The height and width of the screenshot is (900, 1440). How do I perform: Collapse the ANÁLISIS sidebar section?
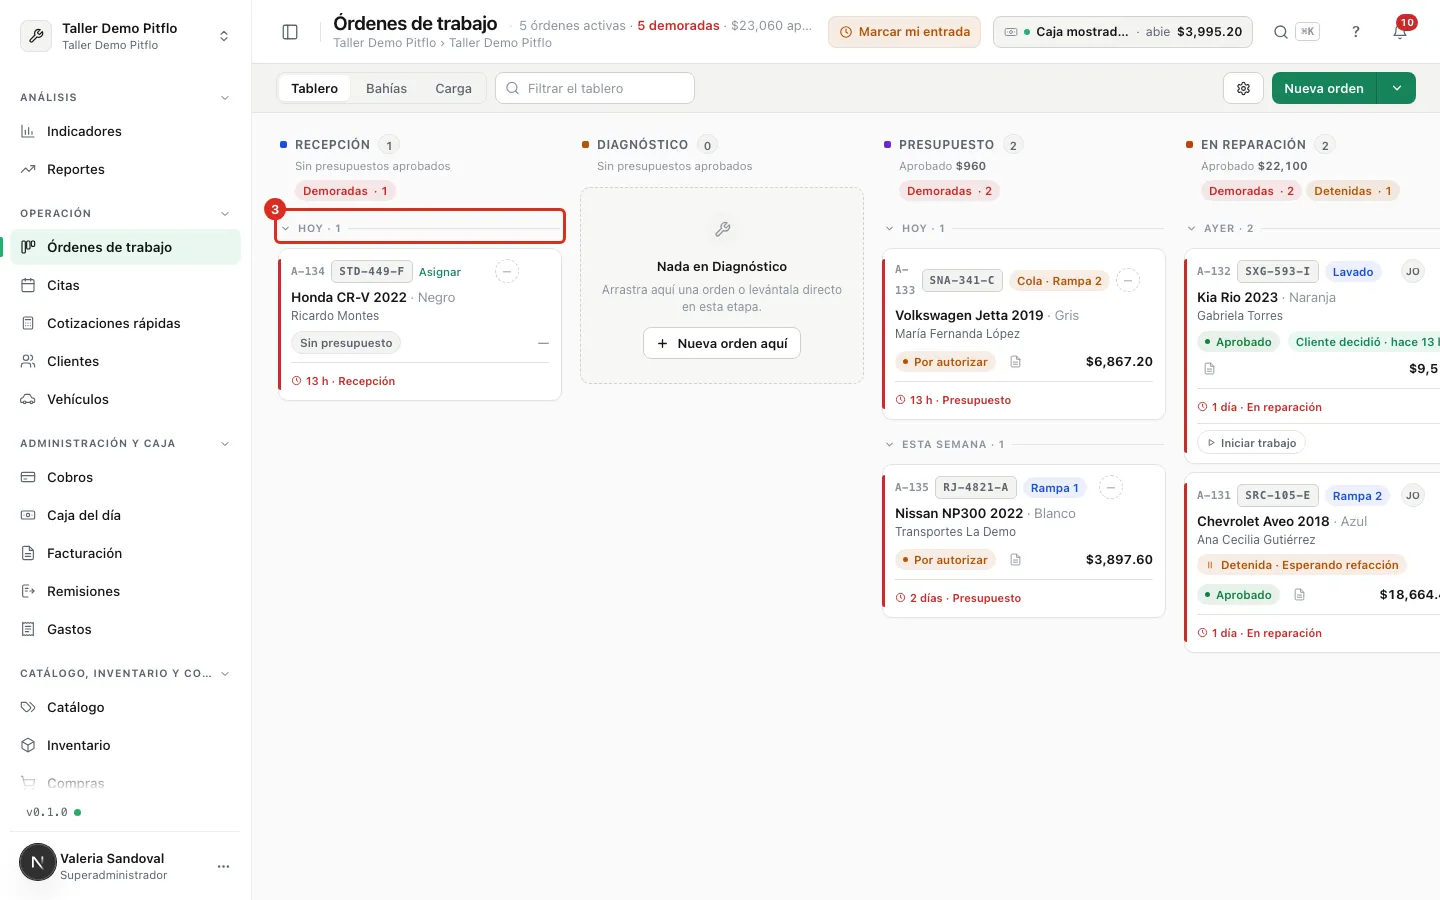(x=224, y=97)
